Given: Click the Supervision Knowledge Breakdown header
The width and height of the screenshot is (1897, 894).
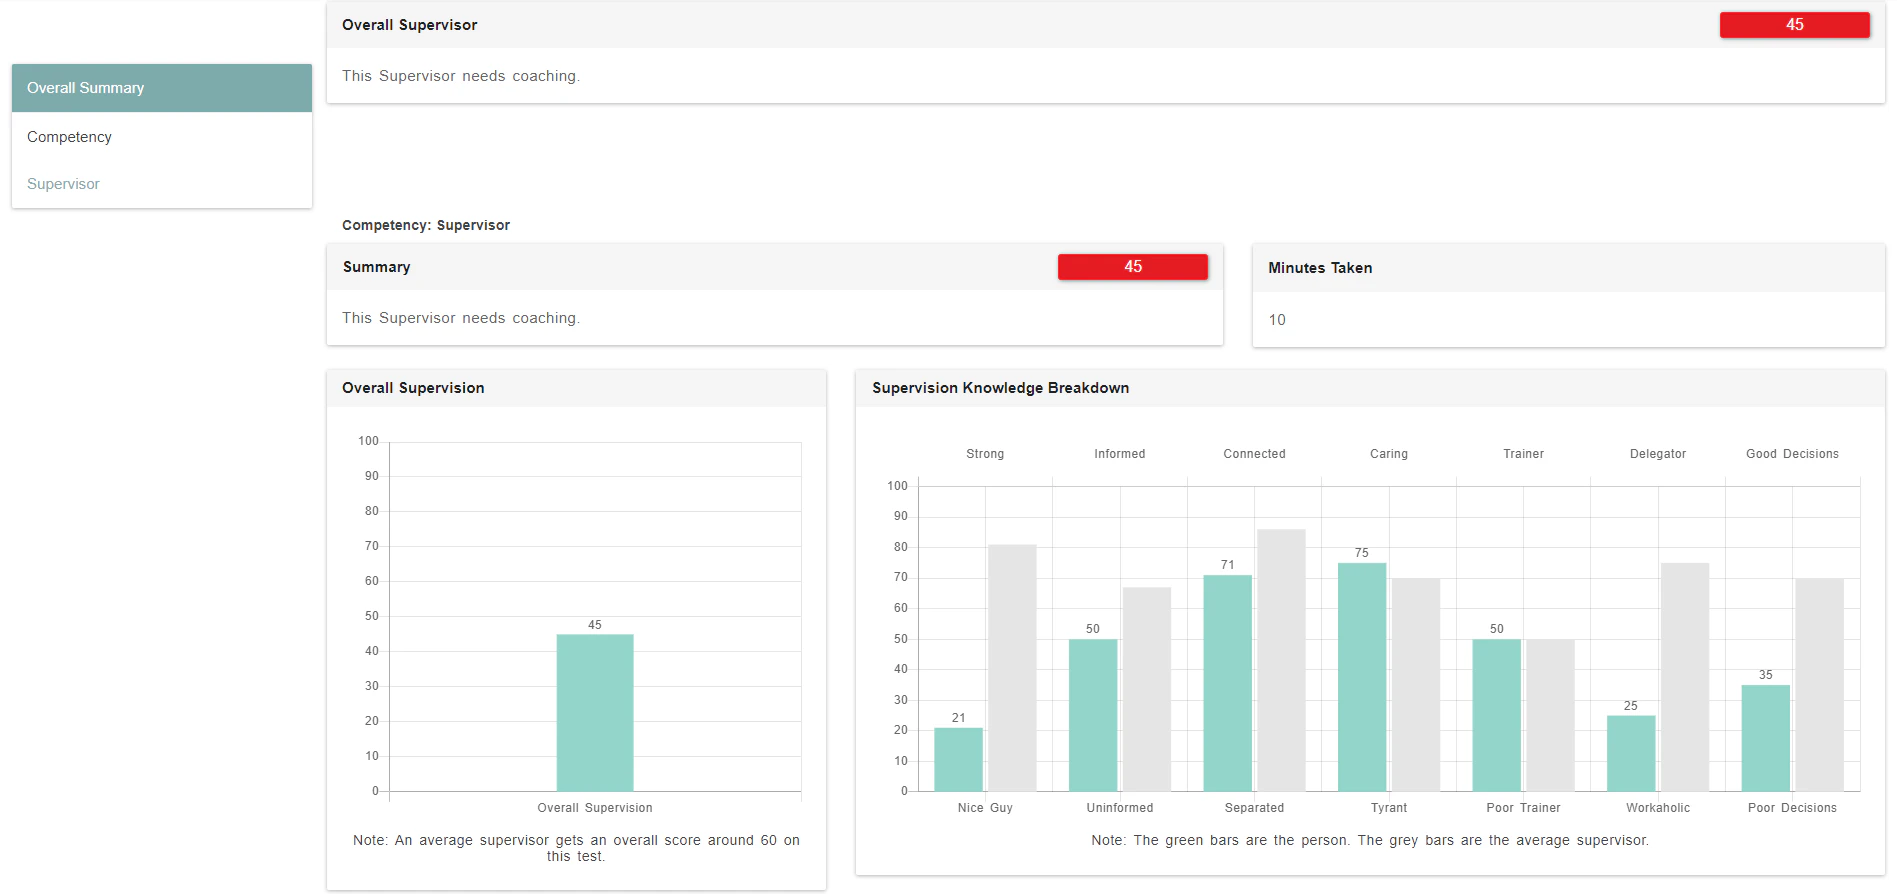Looking at the screenshot, I should pyautogui.click(x=1370, y=388).
